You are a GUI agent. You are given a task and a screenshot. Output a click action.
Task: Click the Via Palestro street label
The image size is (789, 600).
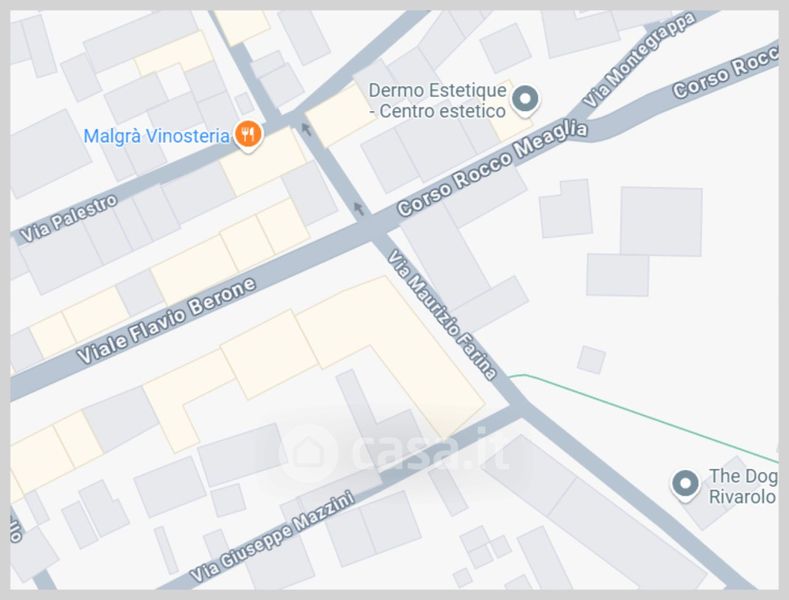(x=68, y=218)
